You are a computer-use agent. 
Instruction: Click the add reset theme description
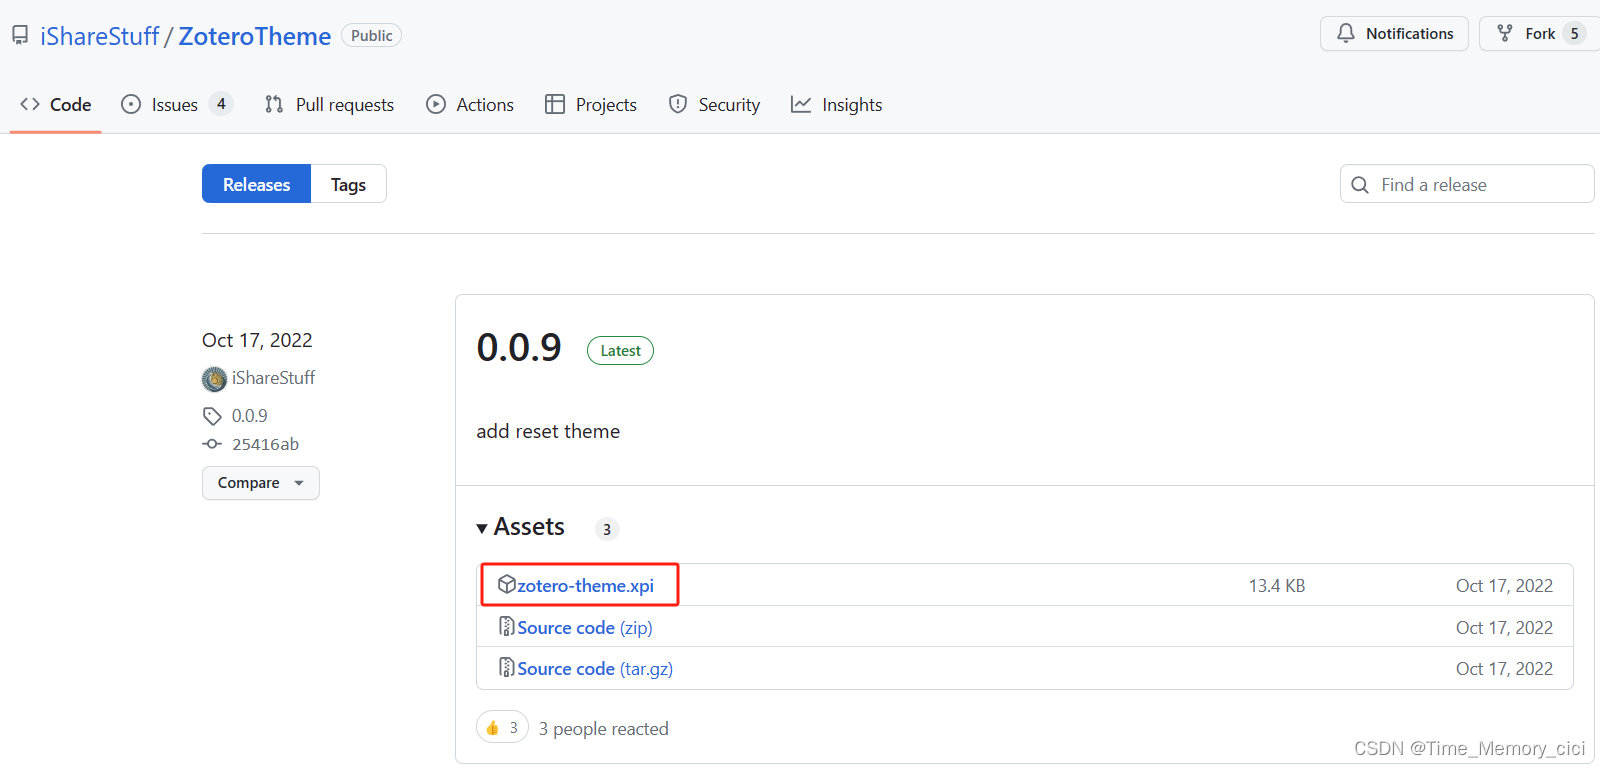coord(548,431)
